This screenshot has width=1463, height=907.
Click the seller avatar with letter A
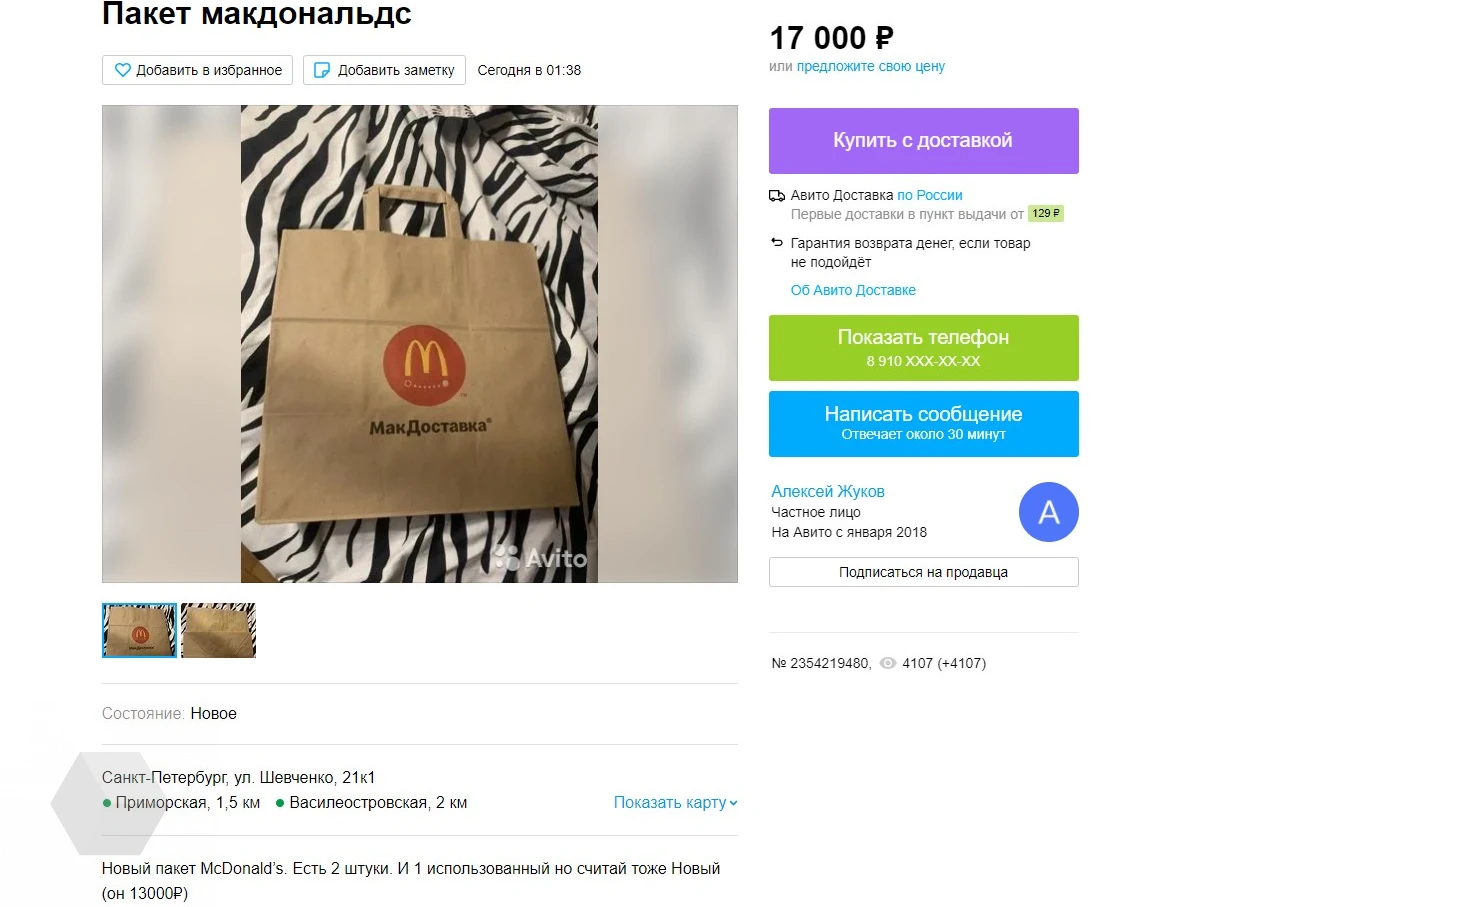1048,512
